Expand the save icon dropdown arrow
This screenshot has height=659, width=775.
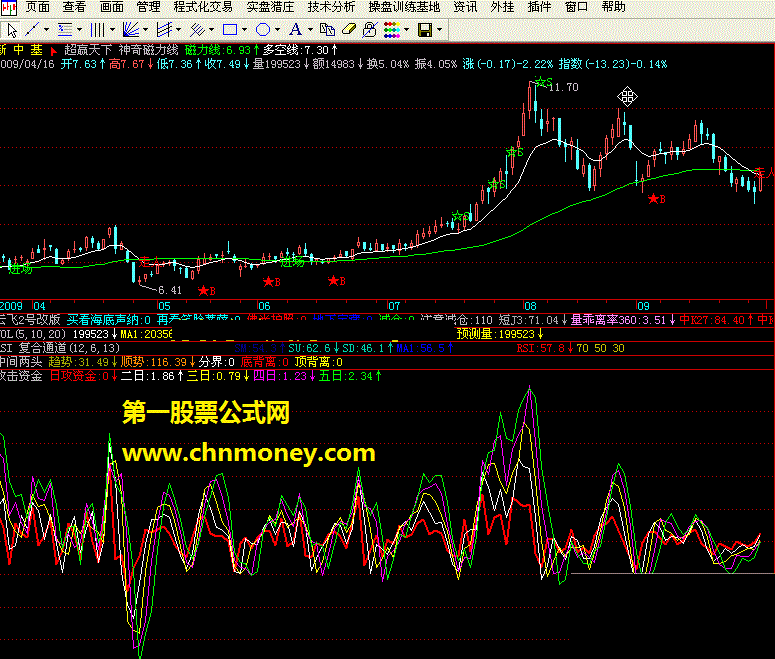439,30
